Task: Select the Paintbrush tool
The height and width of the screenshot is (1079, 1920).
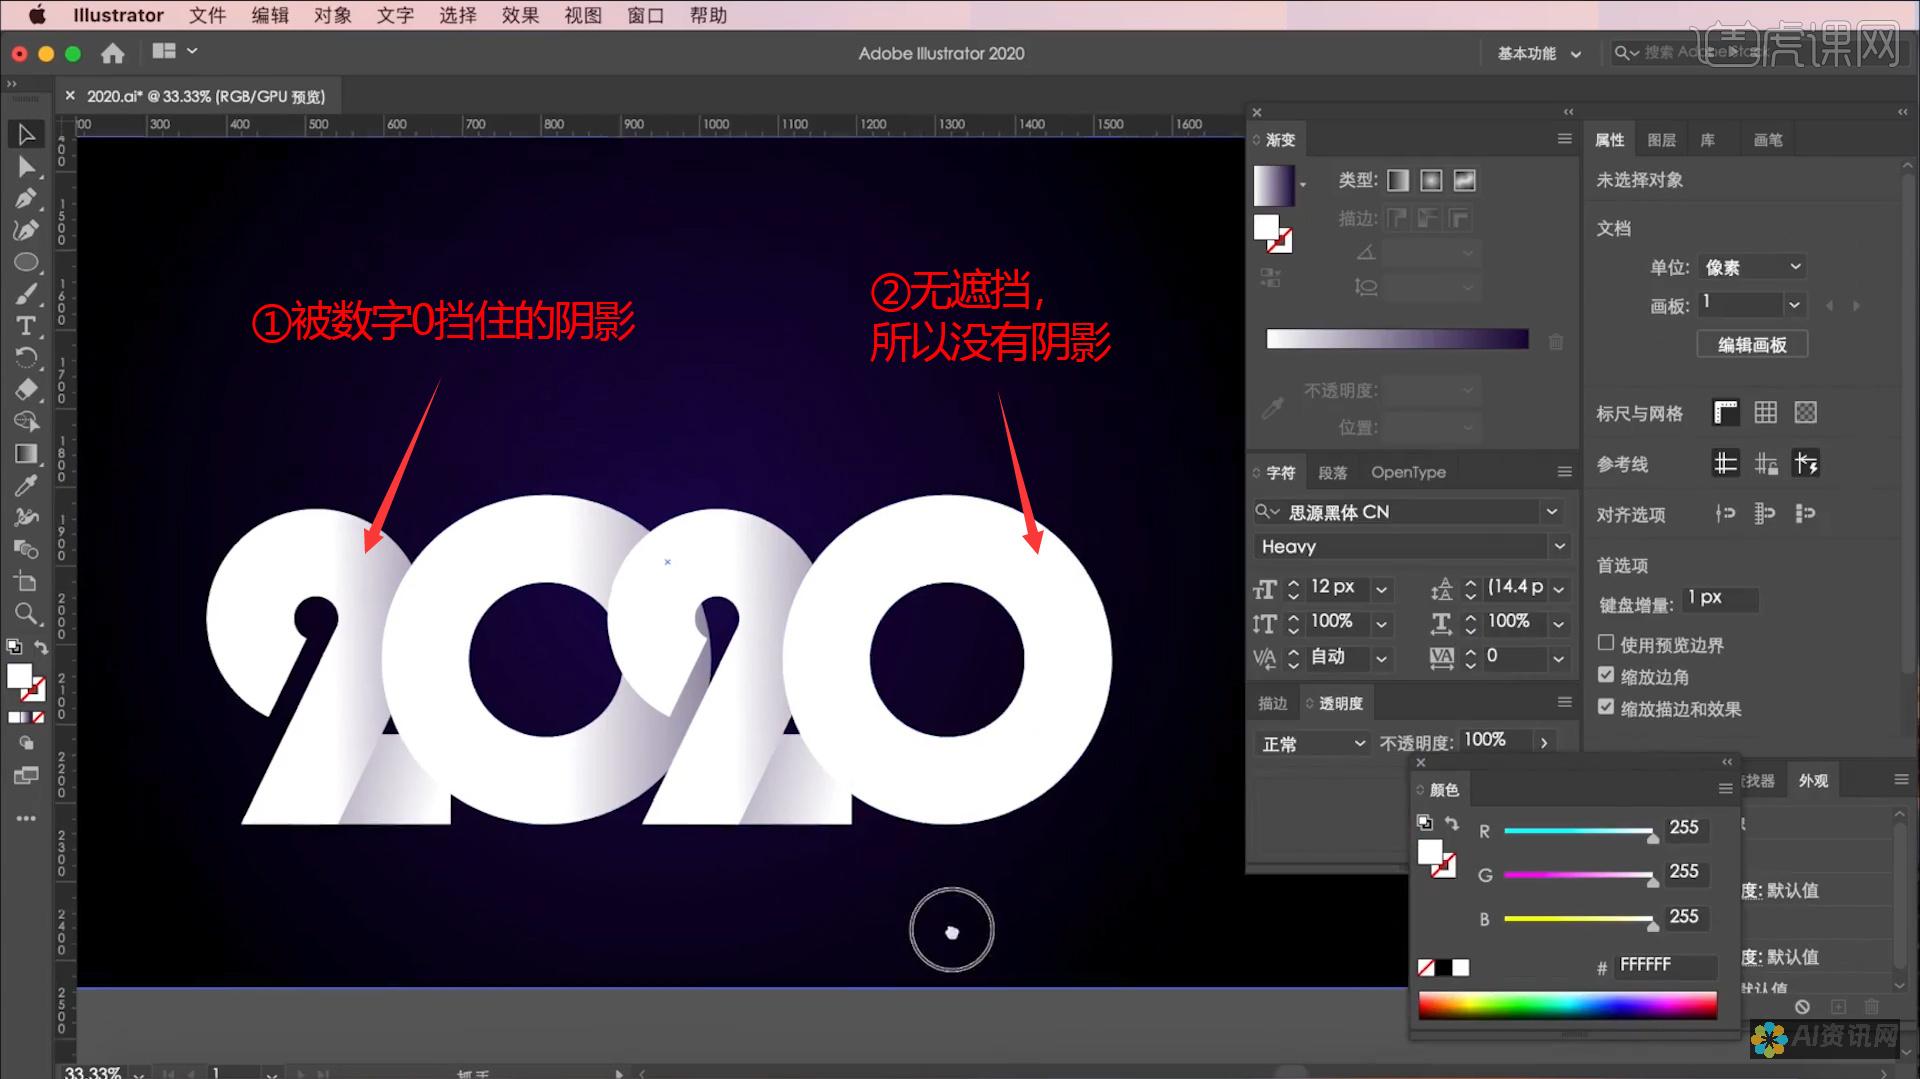Action: click(x=27, y=294)
